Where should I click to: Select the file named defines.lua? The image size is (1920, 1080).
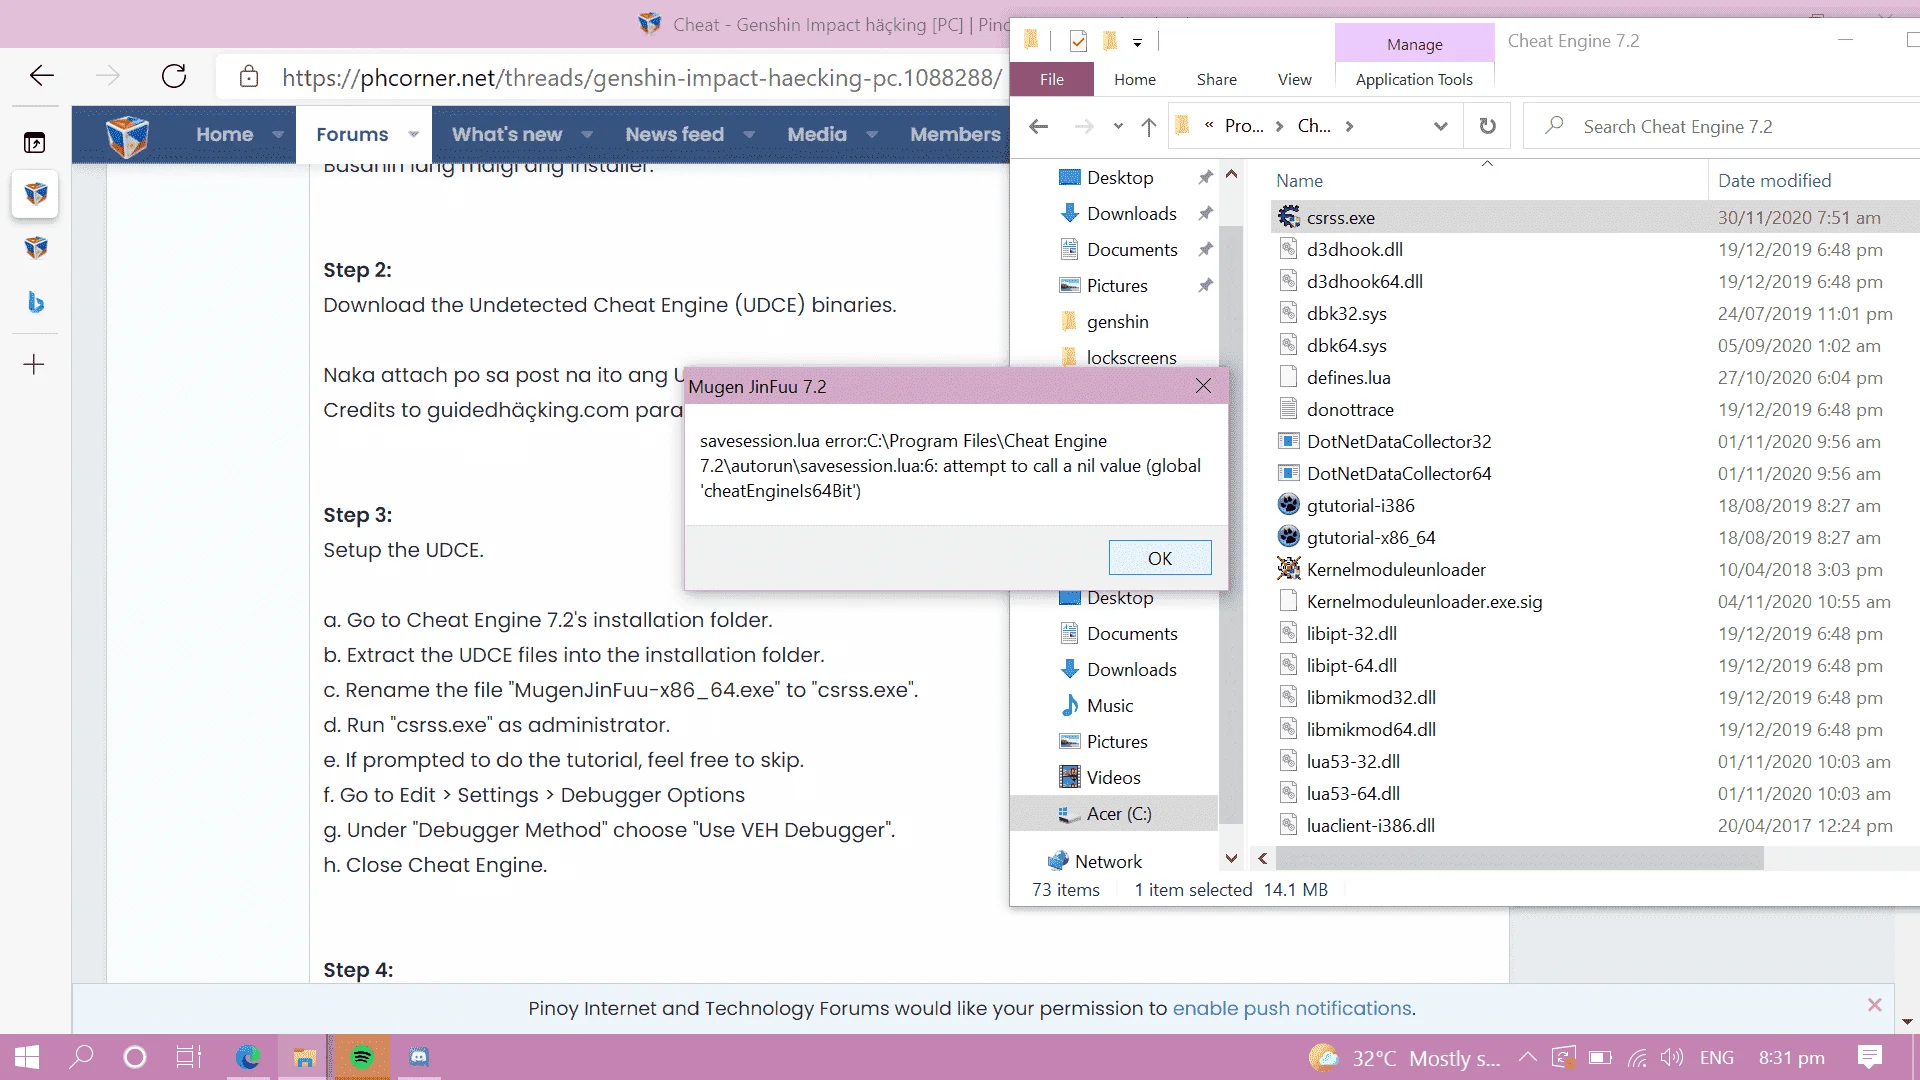pyautogui.click(x=1348, y=378)
